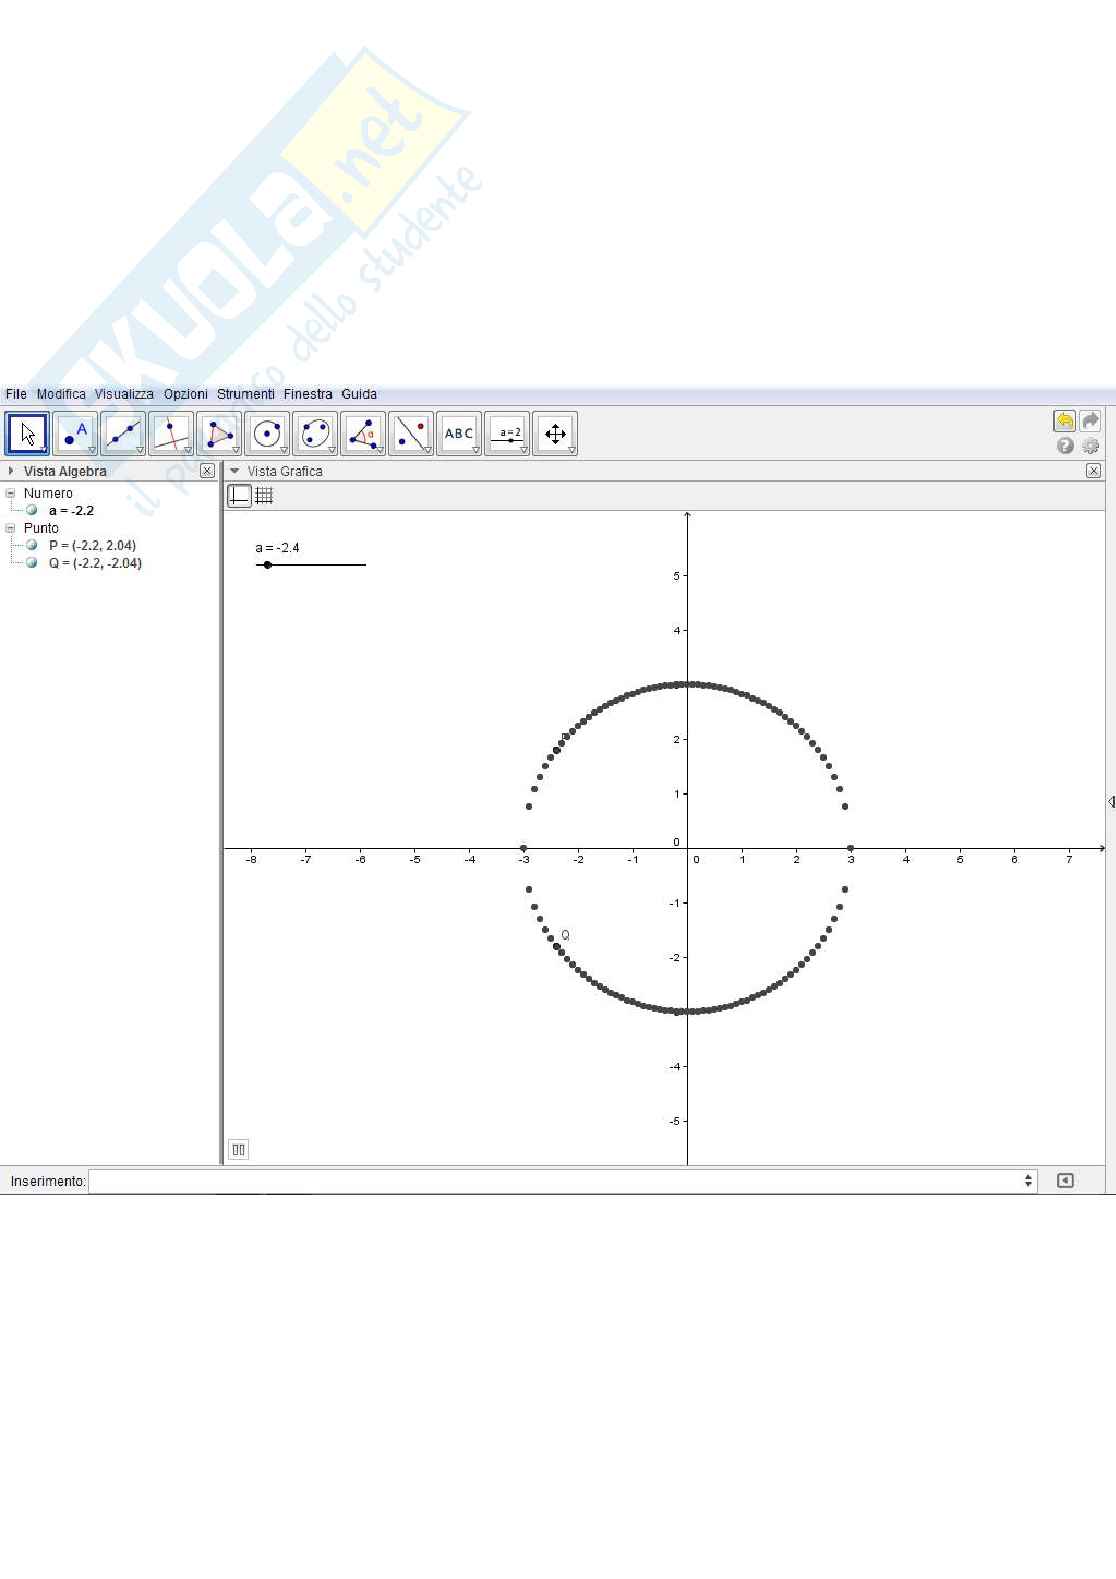Toggle the grid display button
The height and width of the screenshot is (1579, 1116).
[264, 495]
